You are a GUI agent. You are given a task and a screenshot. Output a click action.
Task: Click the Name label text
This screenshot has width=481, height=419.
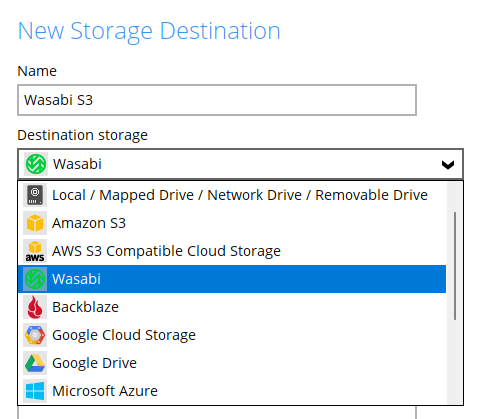(x=37, y=71)
